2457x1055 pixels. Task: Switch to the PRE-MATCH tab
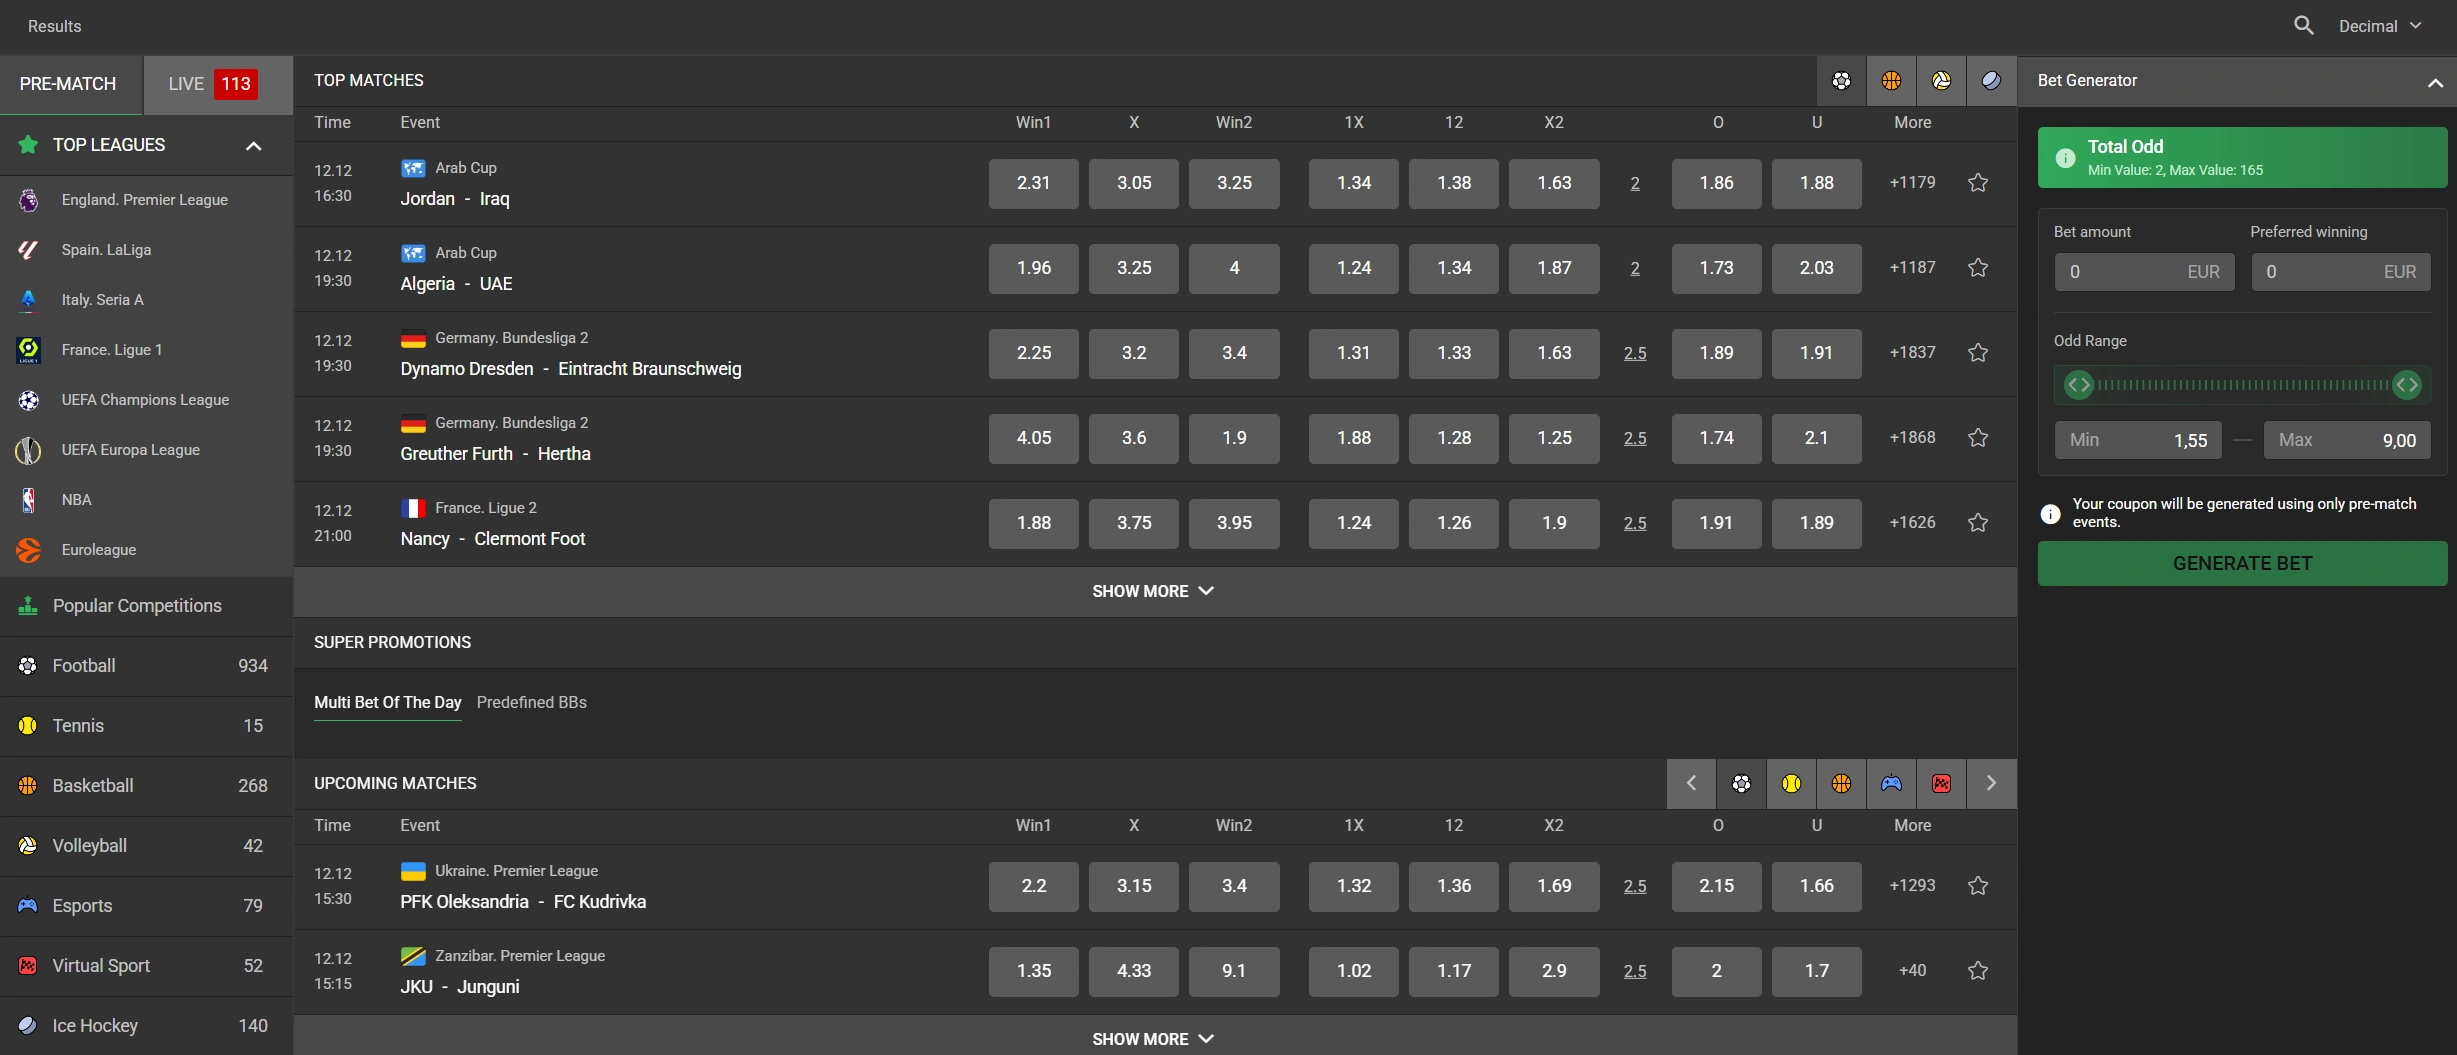71,85
